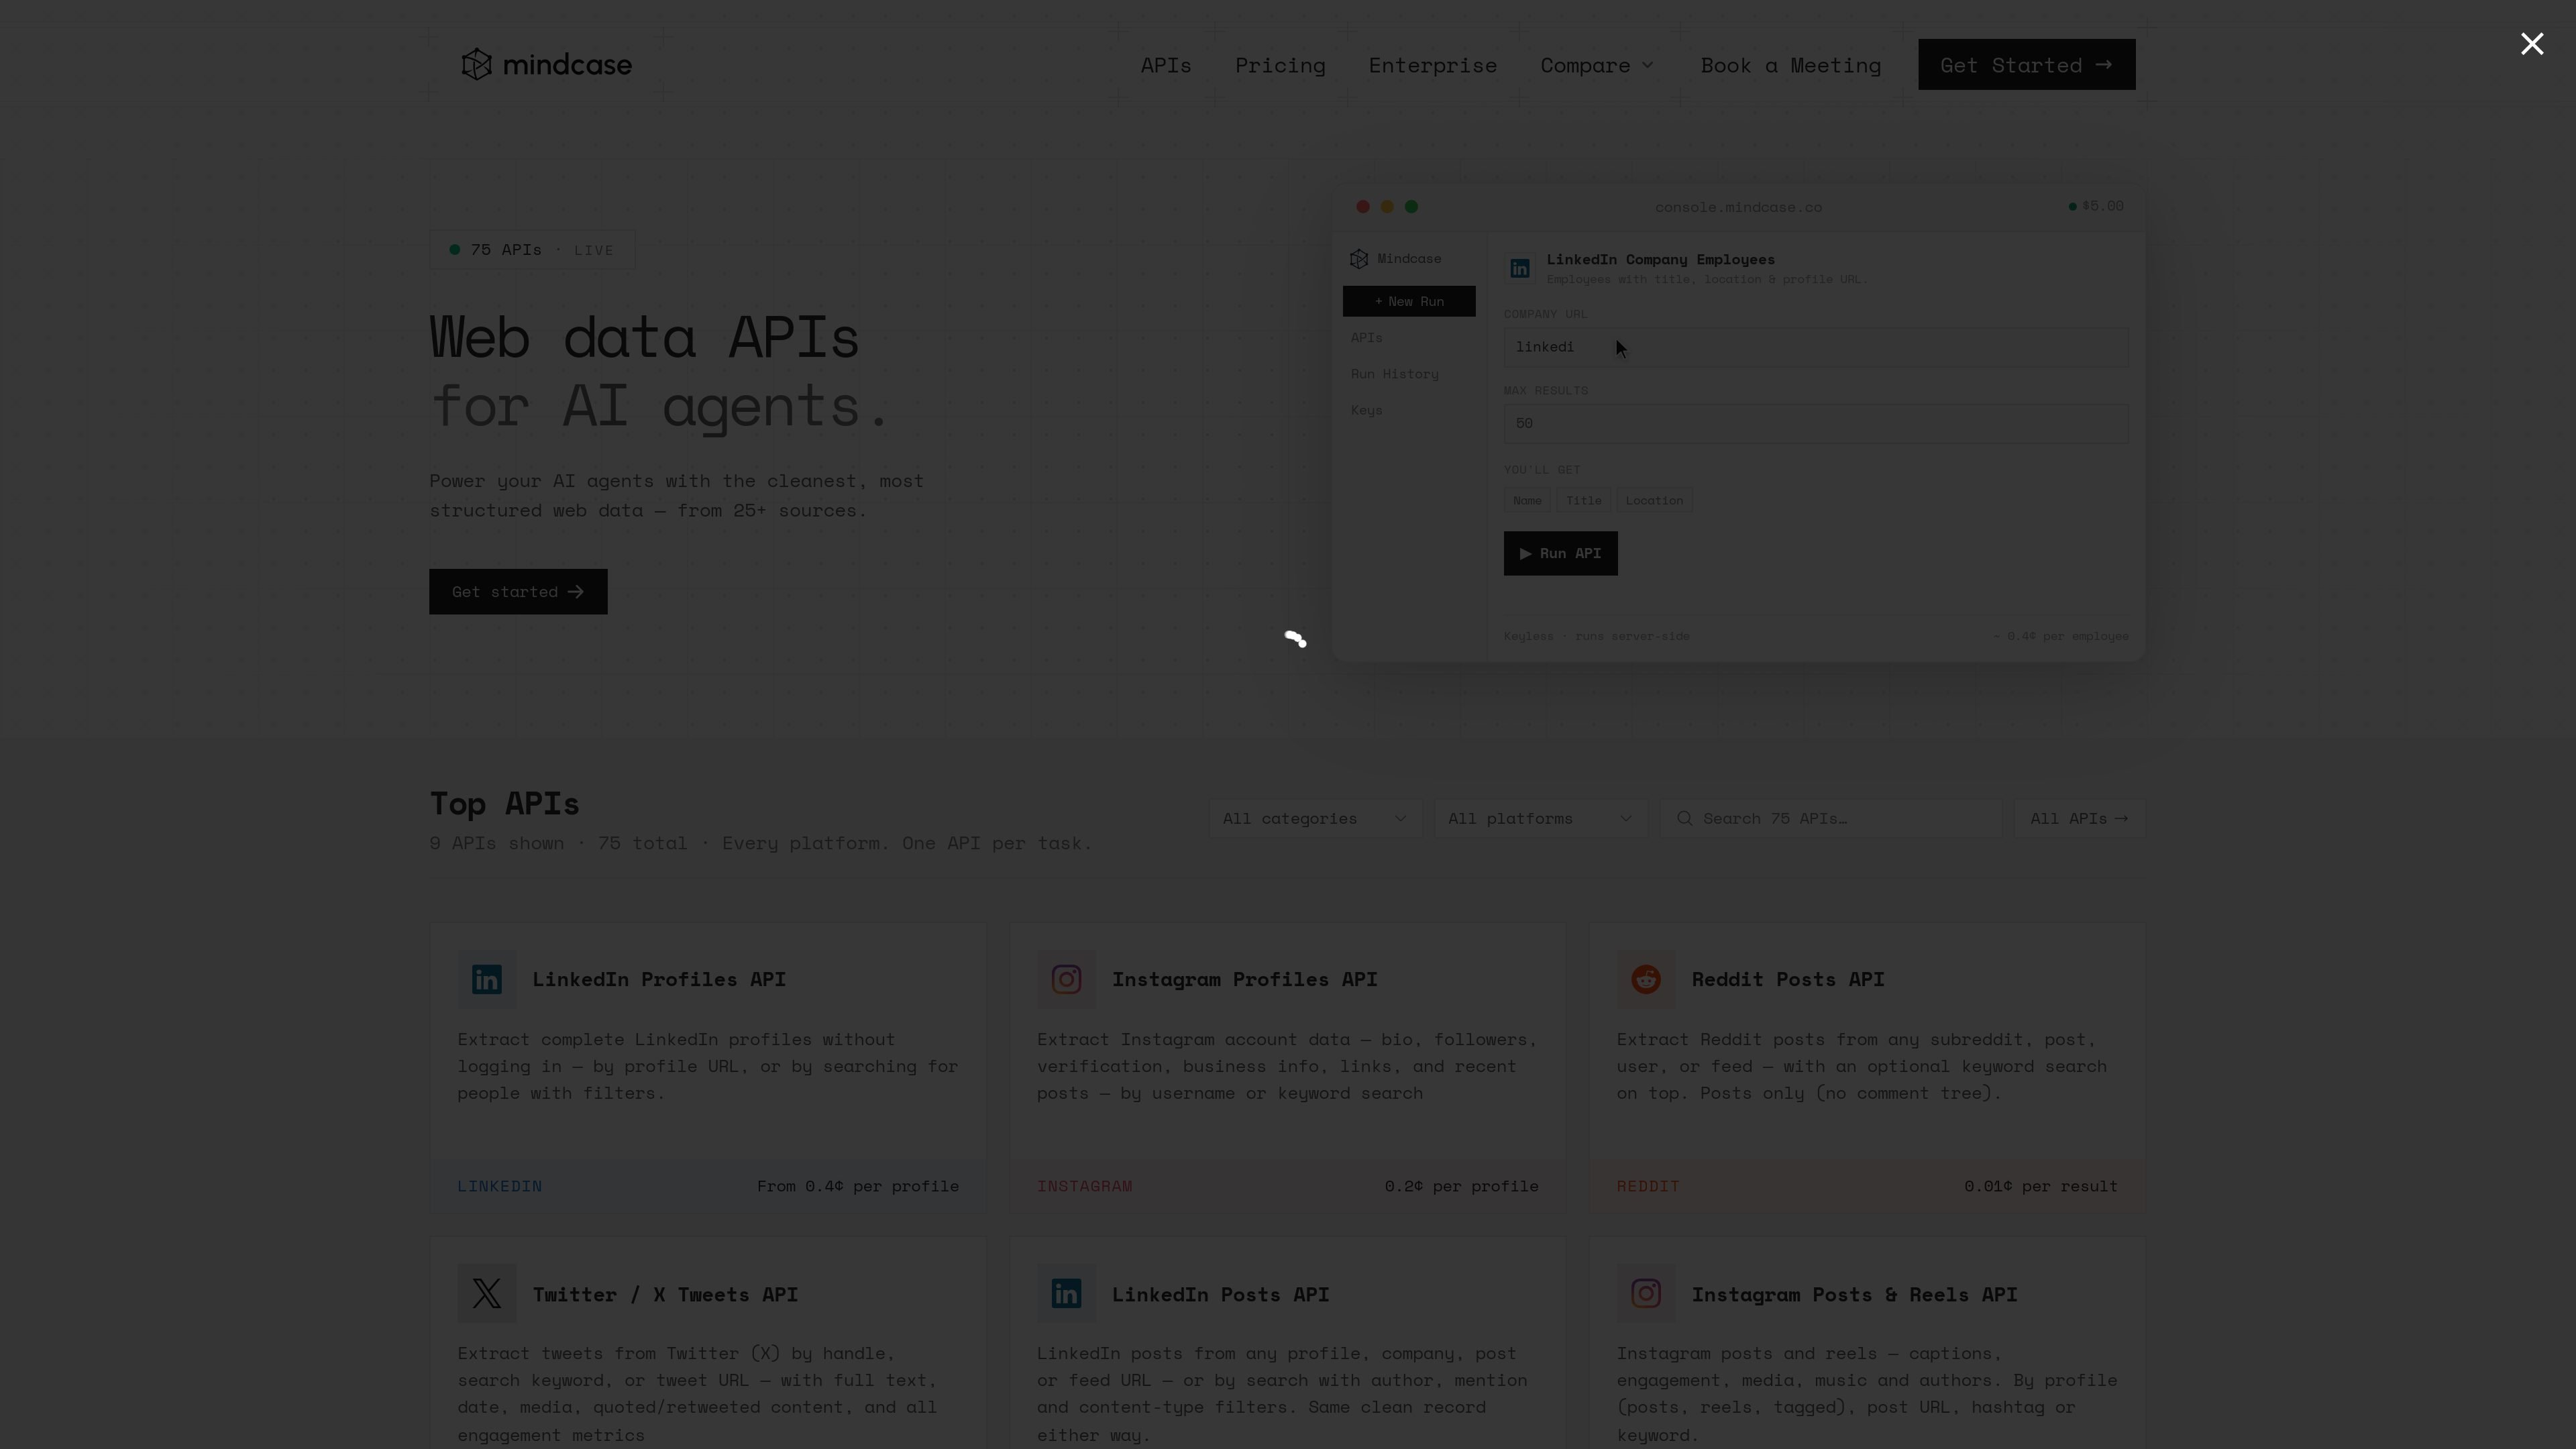Click the Title output tag
The height and width of the screenshot is (1449, 2576).
(x=1583, y=500)
